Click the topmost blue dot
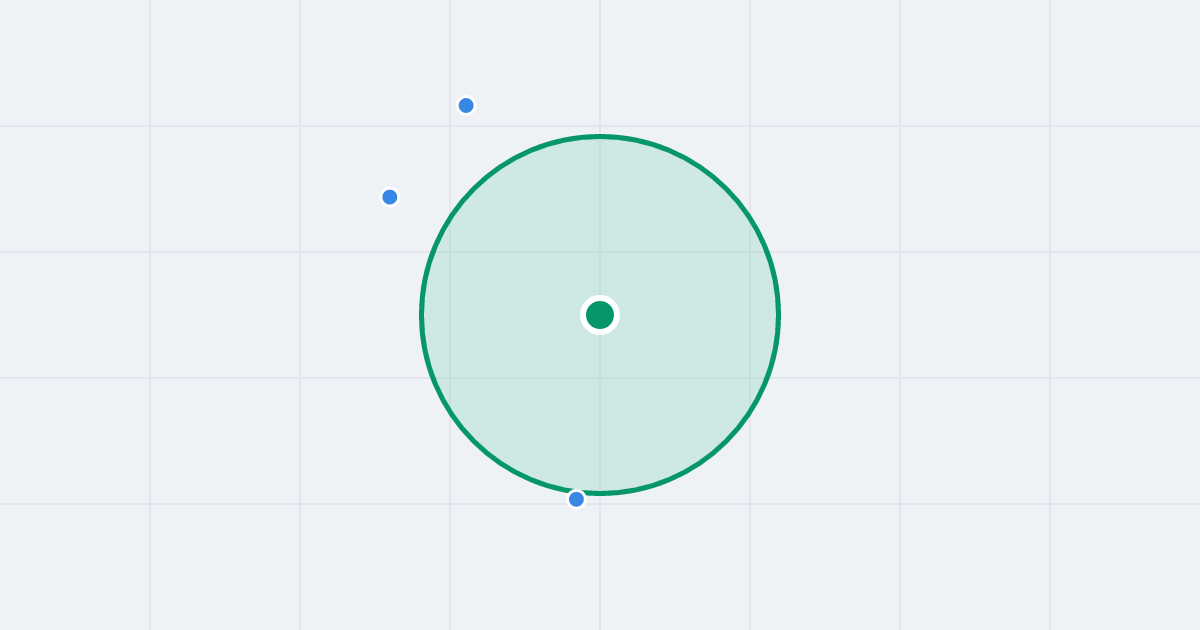Image resolution: width=1200 pixels, height=630 pixels. 466,105
